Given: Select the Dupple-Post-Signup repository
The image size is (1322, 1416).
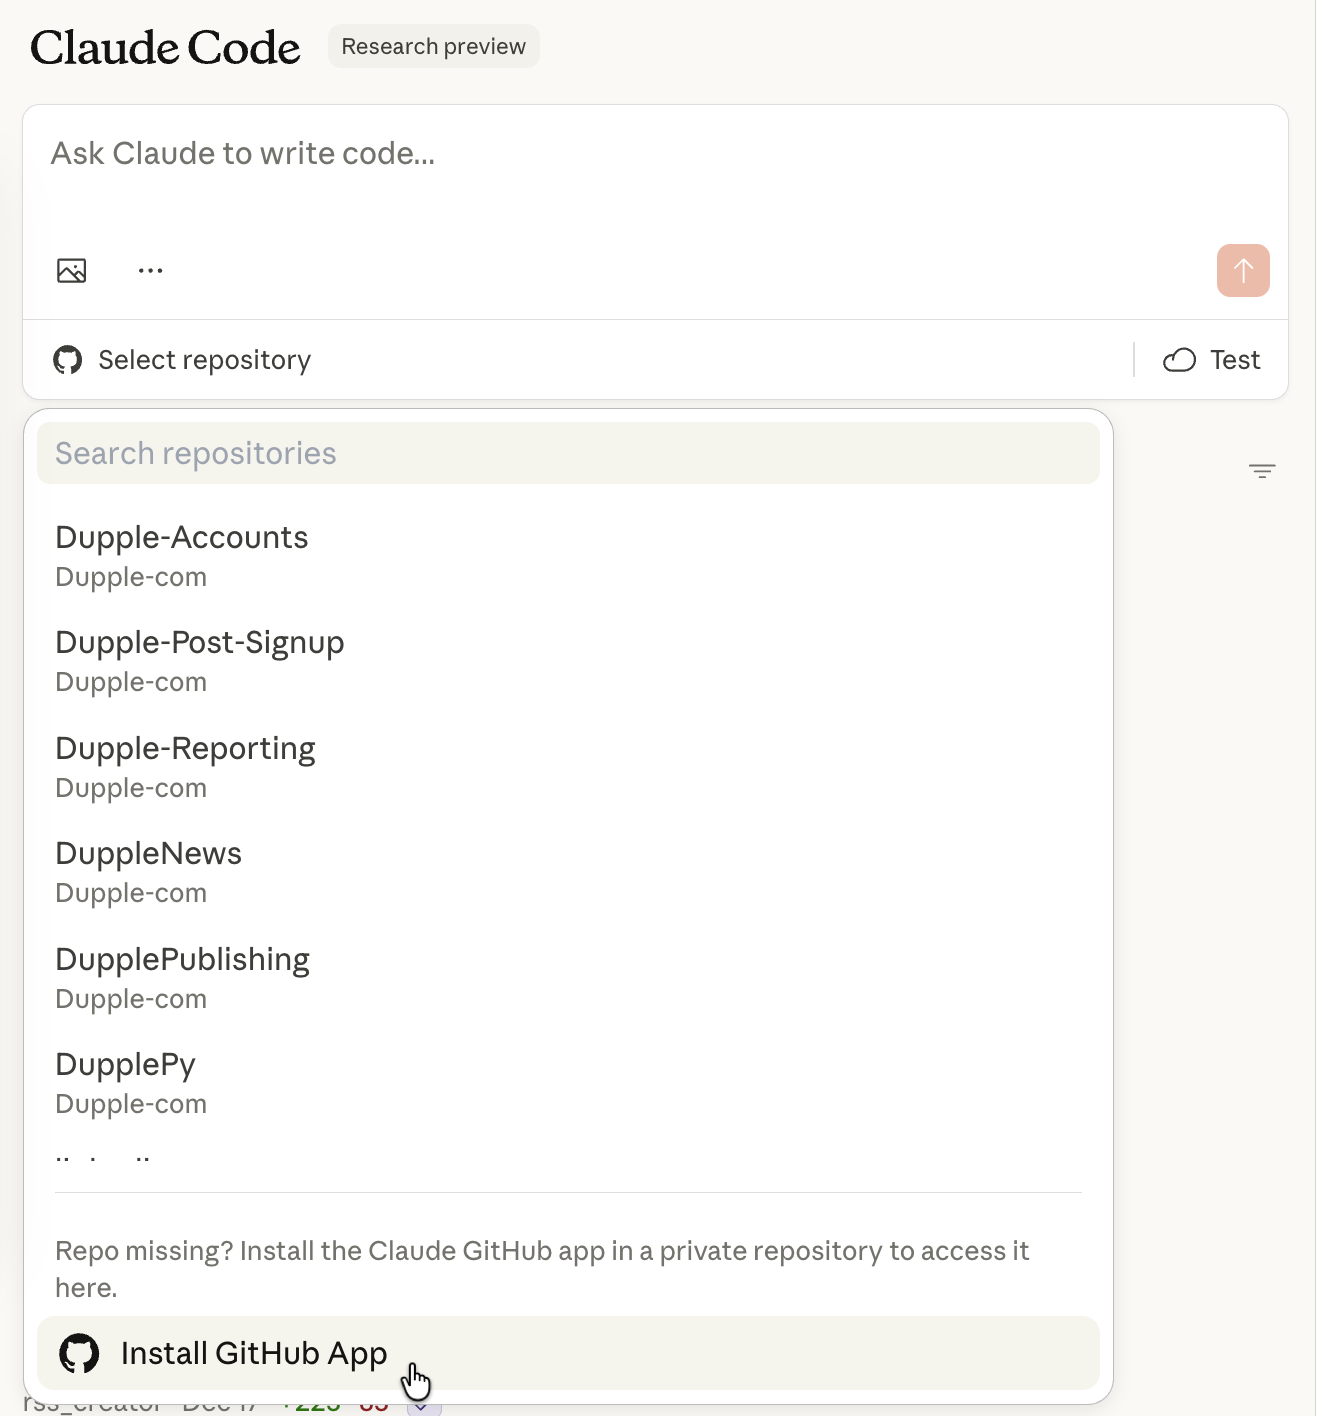Looking at the screenshot, I should coord(200,660).
